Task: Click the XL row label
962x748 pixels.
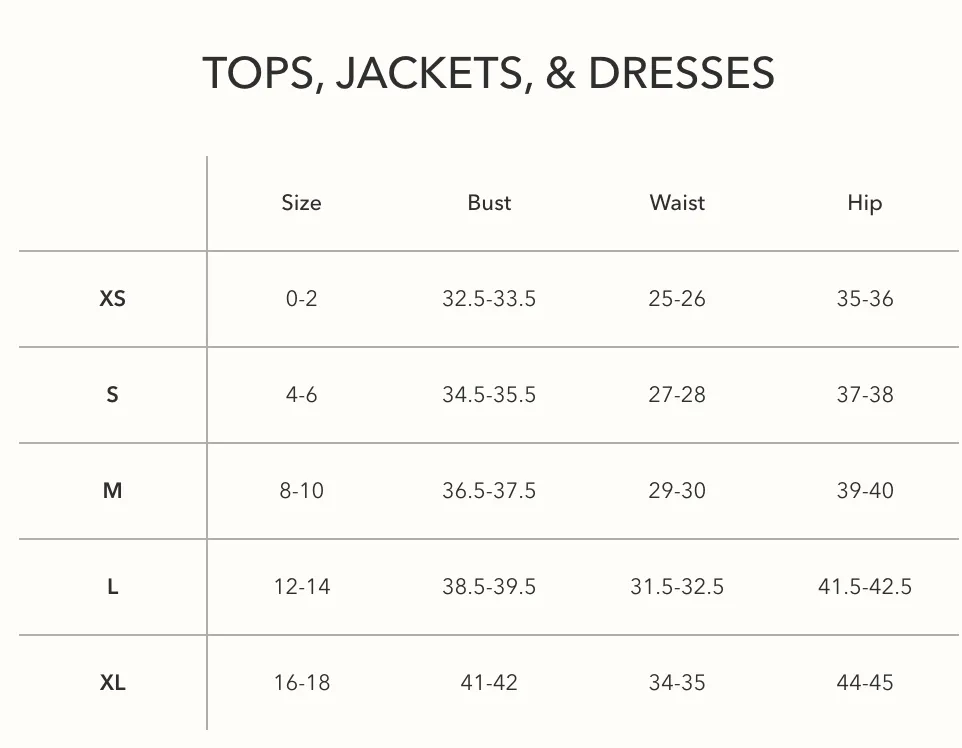Action: [x=112, y=682]
